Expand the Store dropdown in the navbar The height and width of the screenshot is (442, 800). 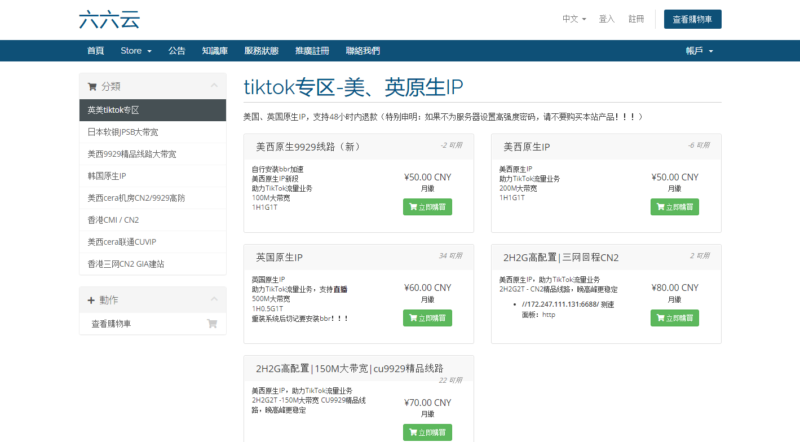tap(136, 50)
